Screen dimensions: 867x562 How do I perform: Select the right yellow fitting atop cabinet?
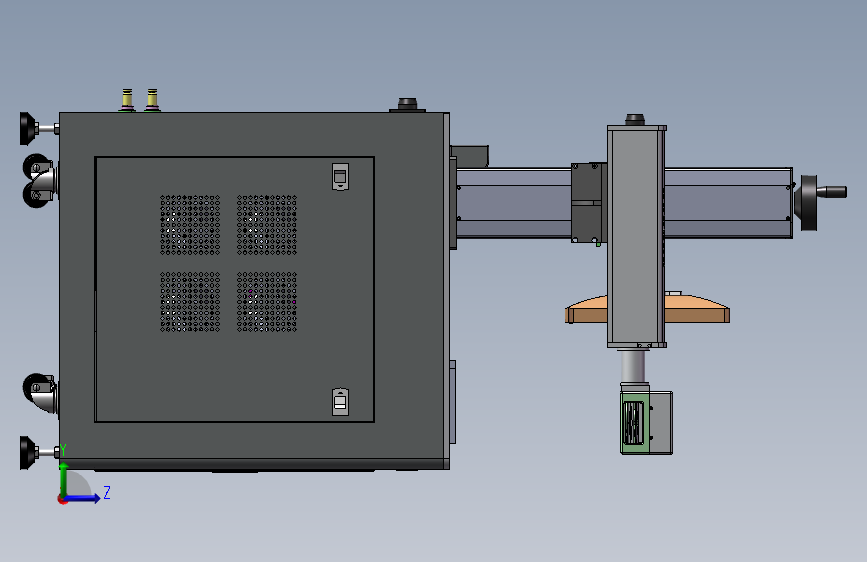point(152,100)
